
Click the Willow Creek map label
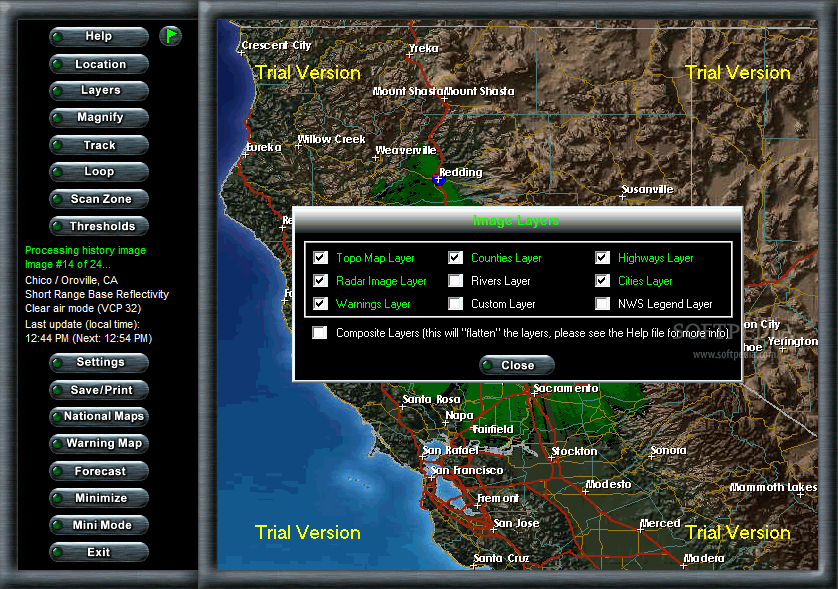[331, 139]
